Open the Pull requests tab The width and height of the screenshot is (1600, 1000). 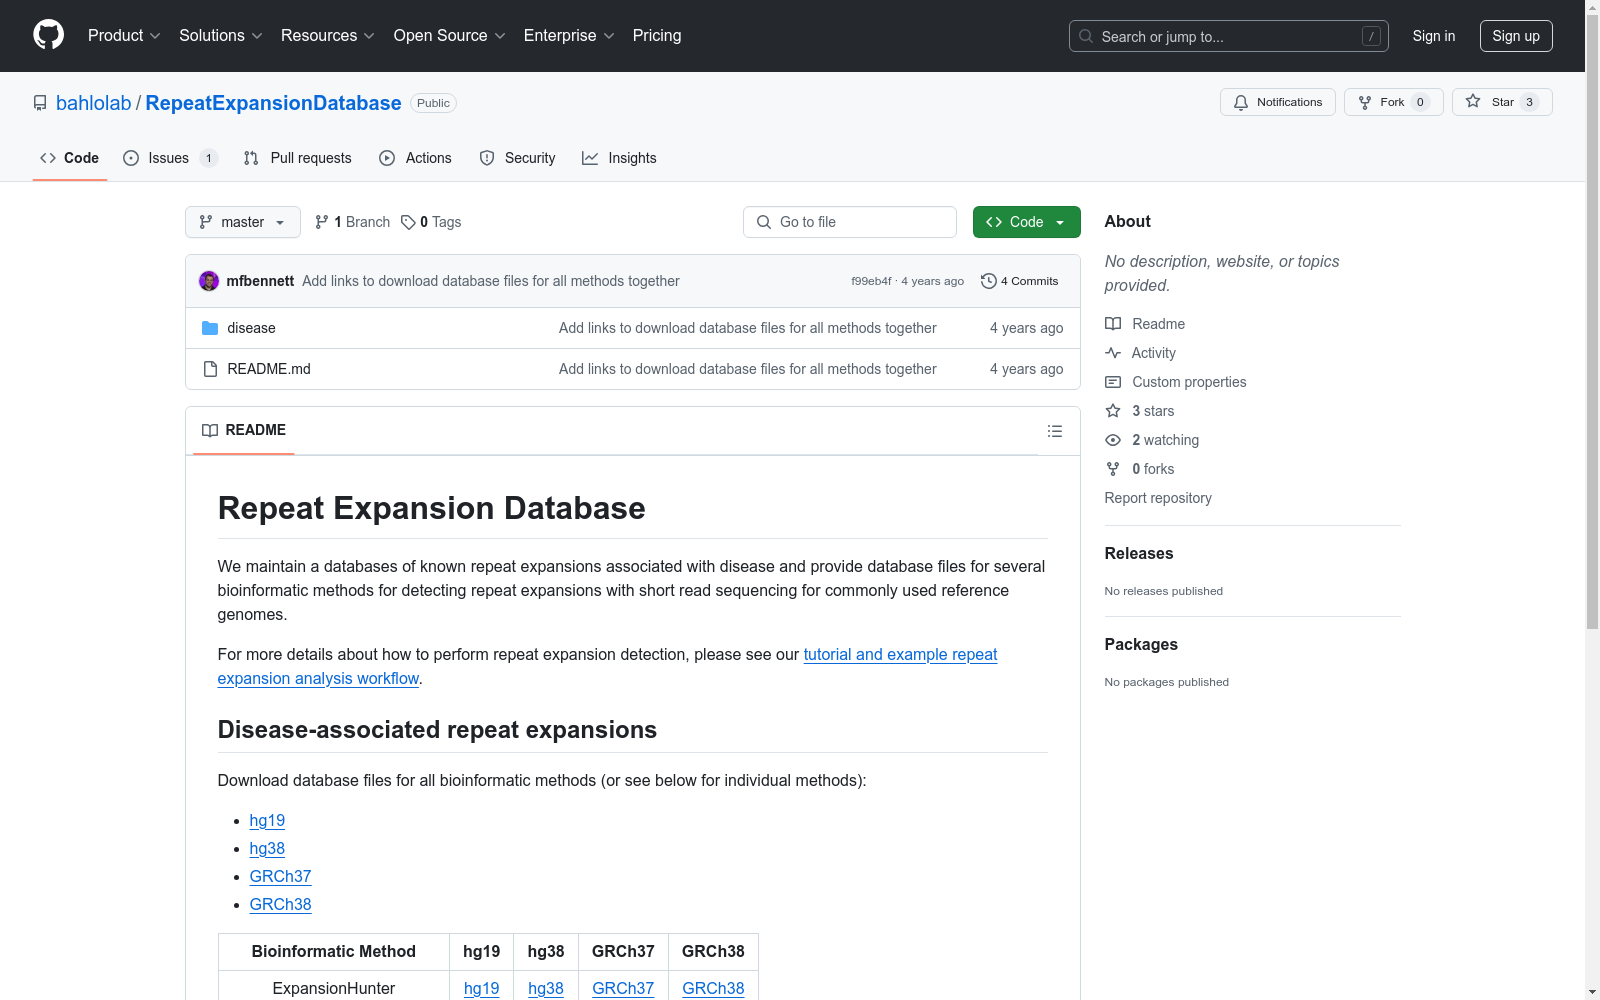click(x=298, y=158)
